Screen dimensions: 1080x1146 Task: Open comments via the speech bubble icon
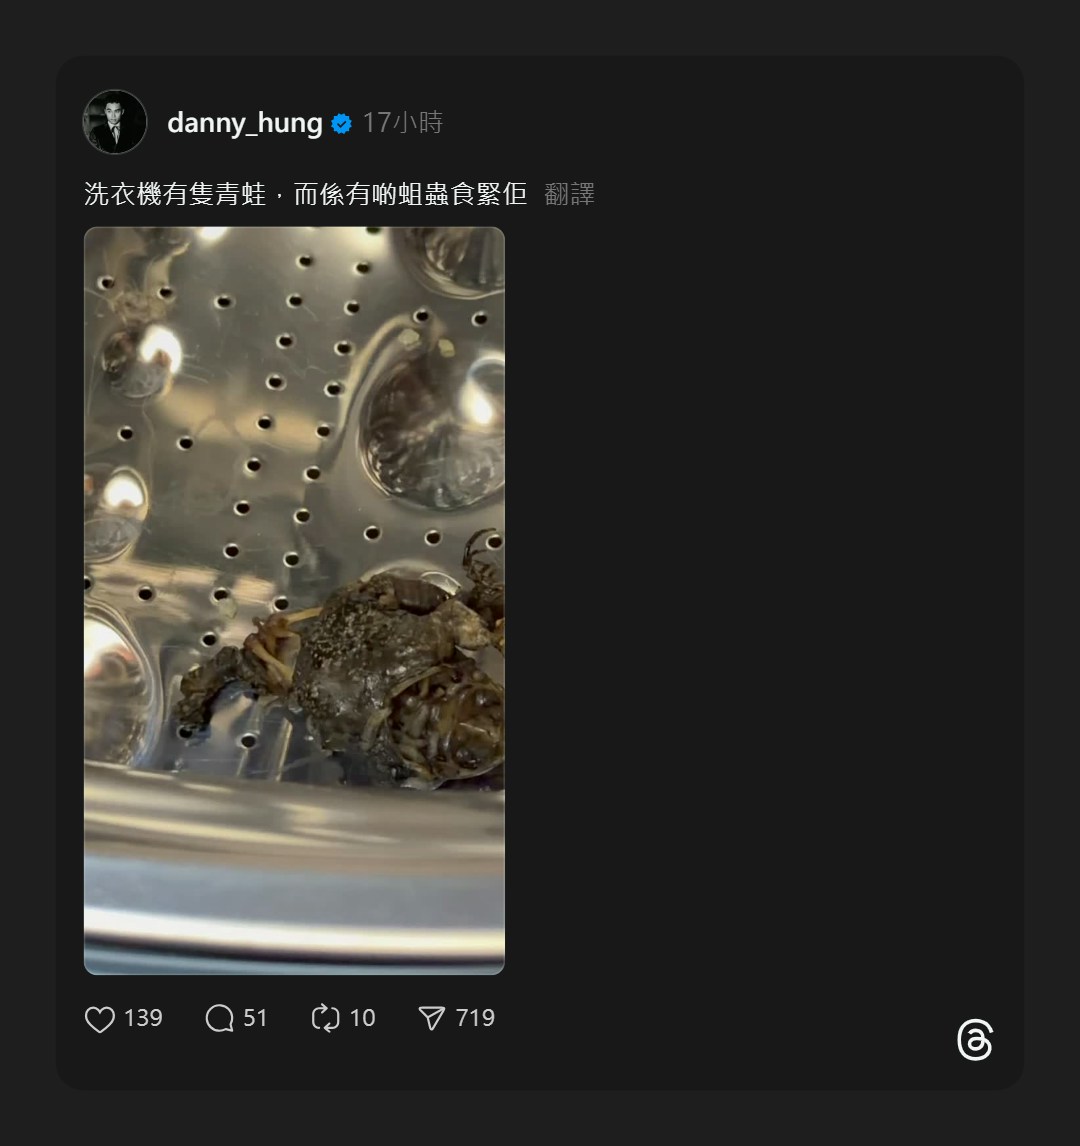[219, 1019]
